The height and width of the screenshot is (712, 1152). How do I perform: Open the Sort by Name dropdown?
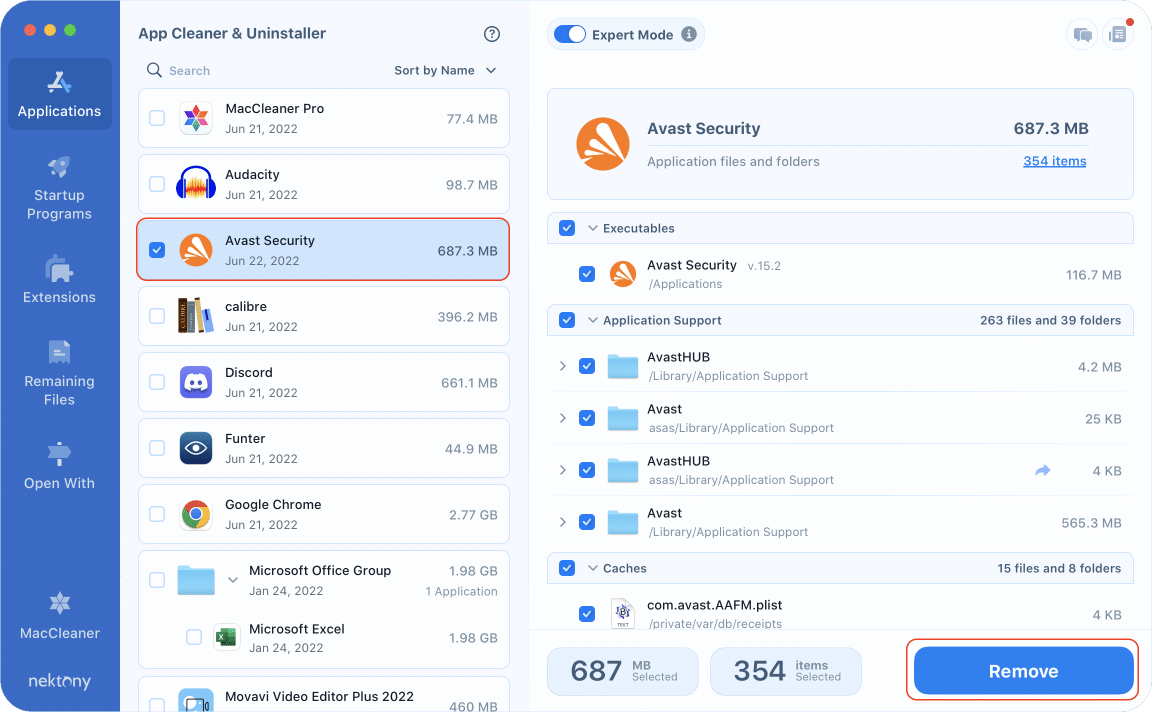pyautogui.click(x=445, y=71)
